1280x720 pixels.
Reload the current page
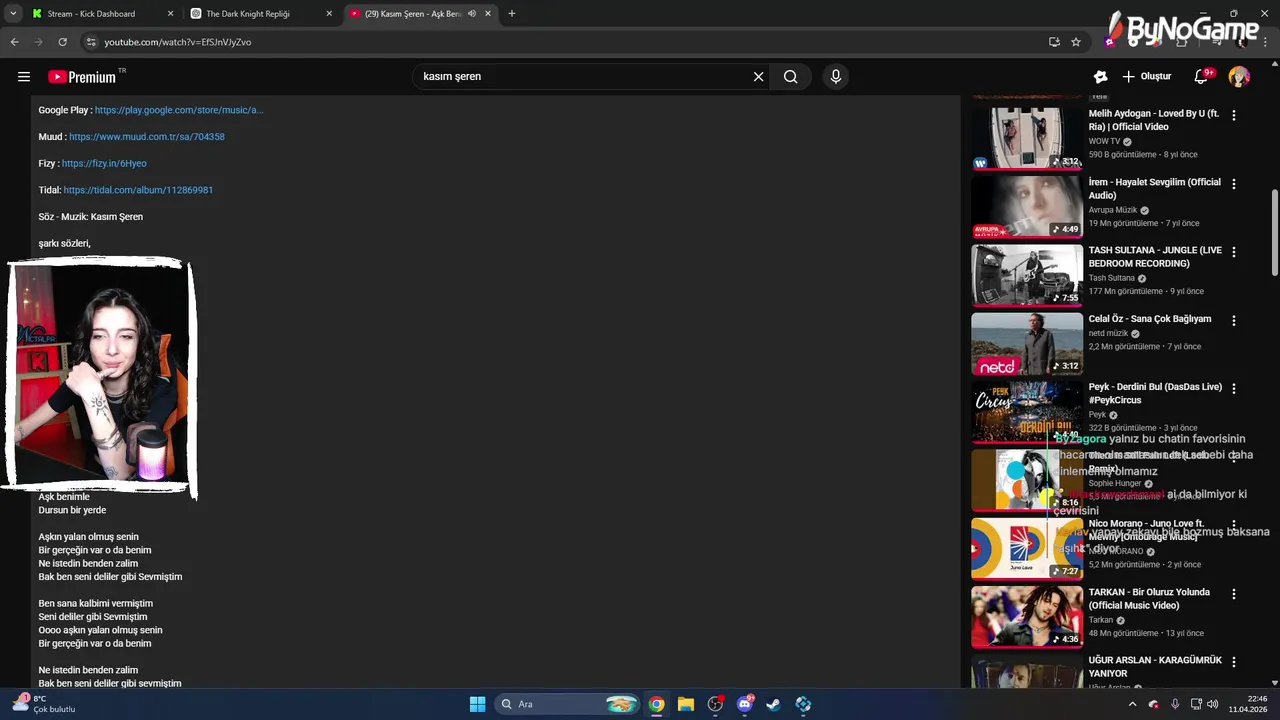click(62, 42)
